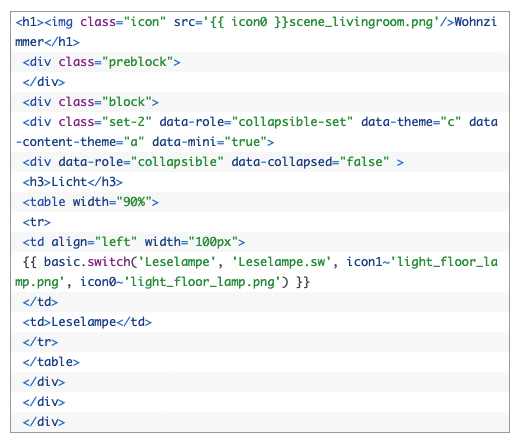Click the table width="90%" line
Image resolution: width=522 pixels, height=444 pixels.
tap(91, 202)
